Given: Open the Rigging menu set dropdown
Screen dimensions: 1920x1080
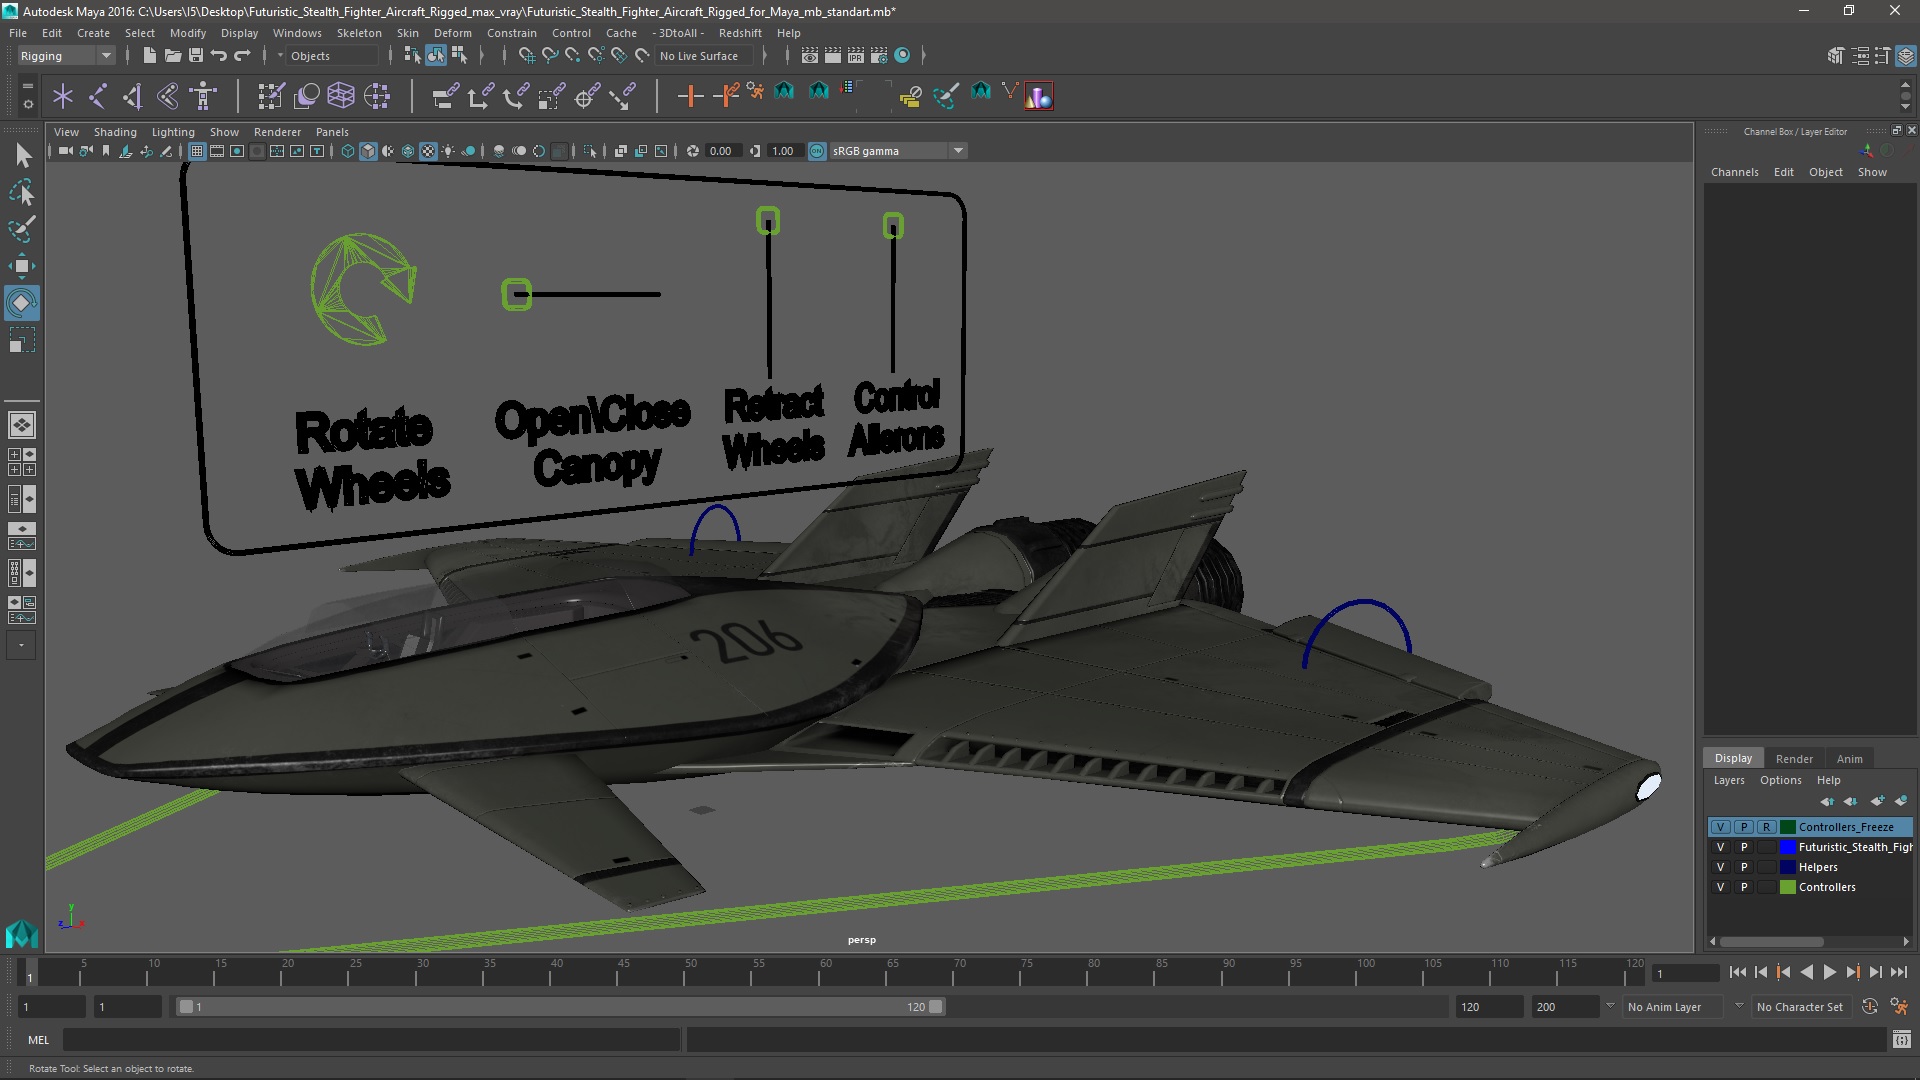Looking at the screenshot, I should [x=65, y=56].
